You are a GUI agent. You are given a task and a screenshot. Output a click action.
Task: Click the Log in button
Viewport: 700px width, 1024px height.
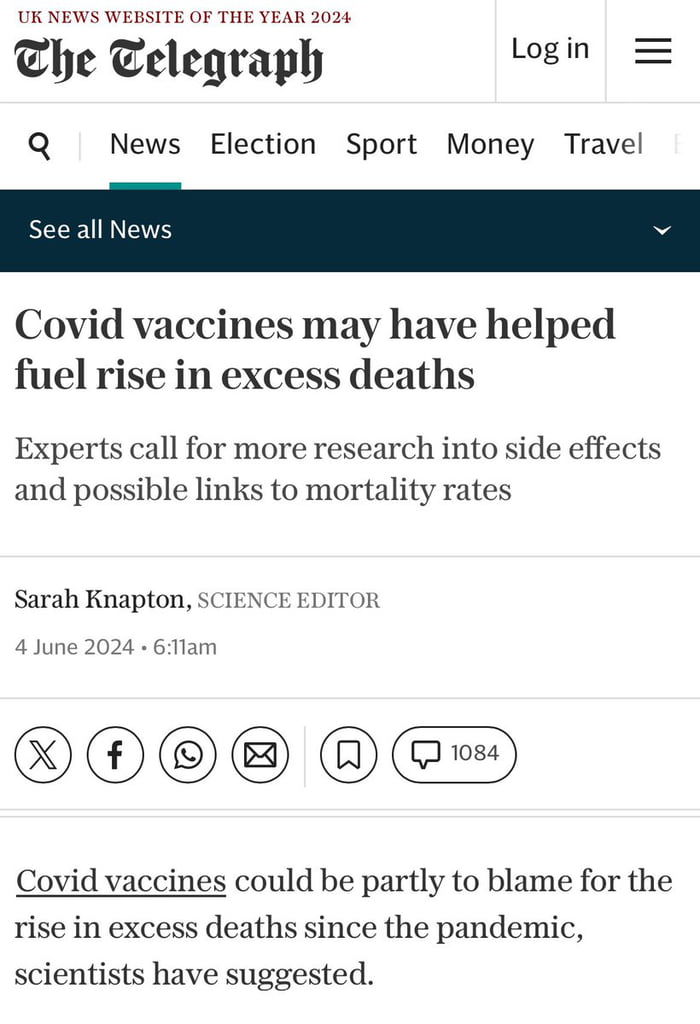pos(550,49)
